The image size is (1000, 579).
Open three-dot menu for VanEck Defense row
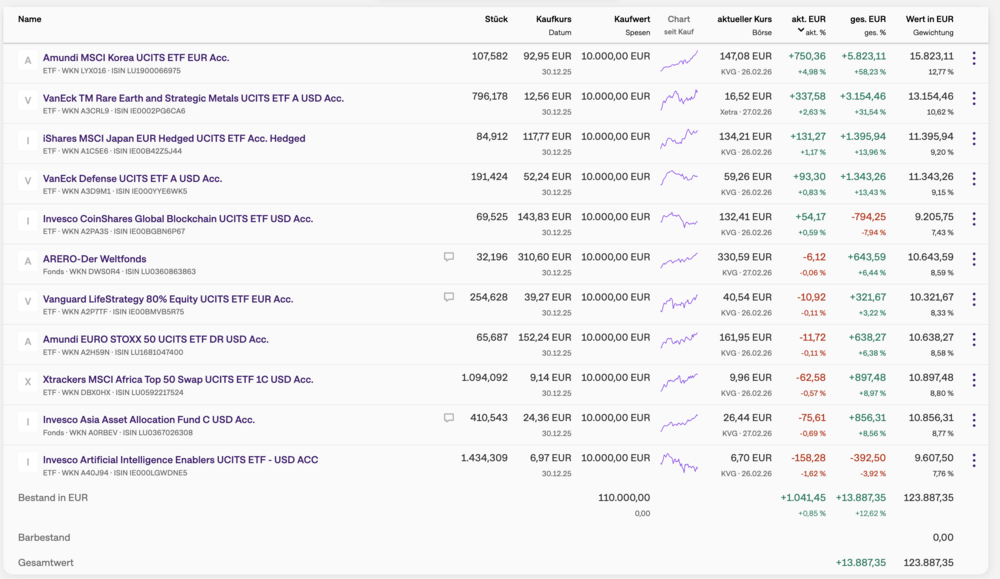click(973, 179)
